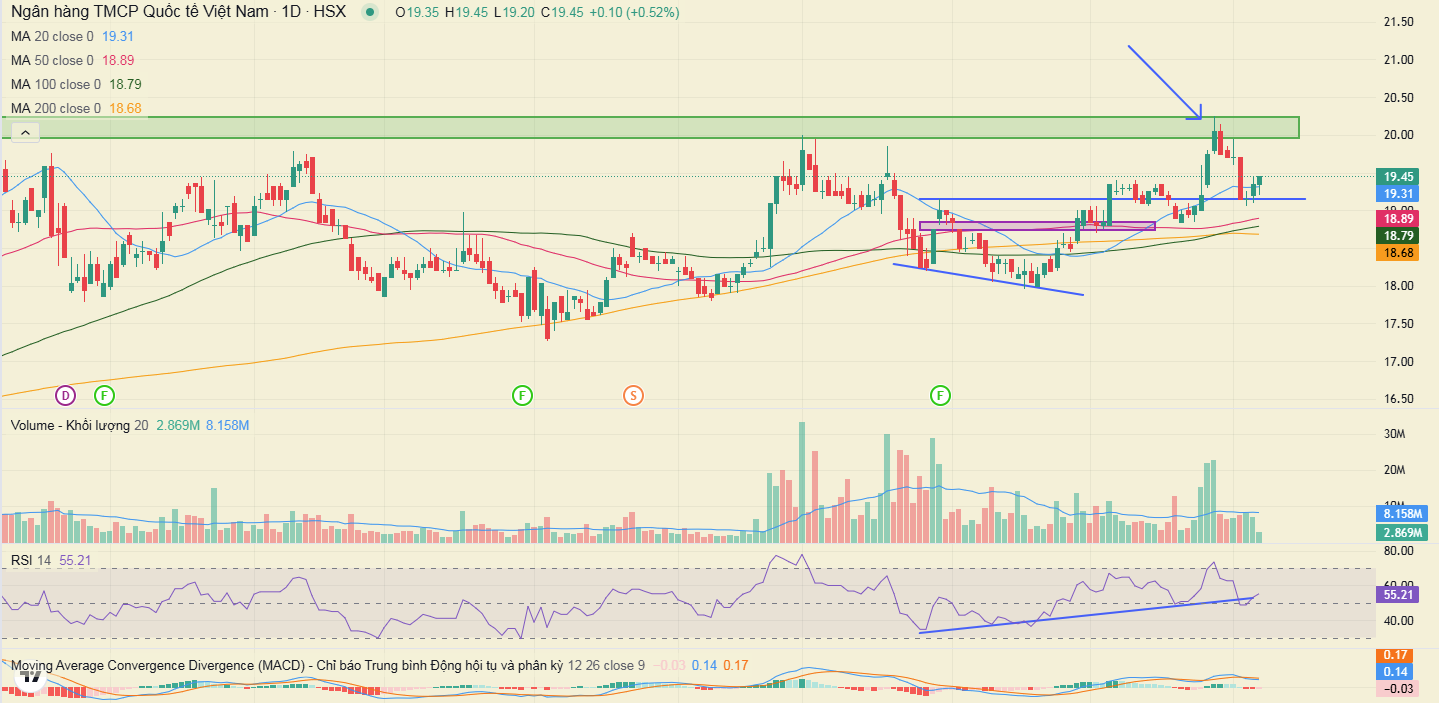1439x703 pixels.
Task: Select the RSI 14 indicator legend
Action: coord(30,560)
